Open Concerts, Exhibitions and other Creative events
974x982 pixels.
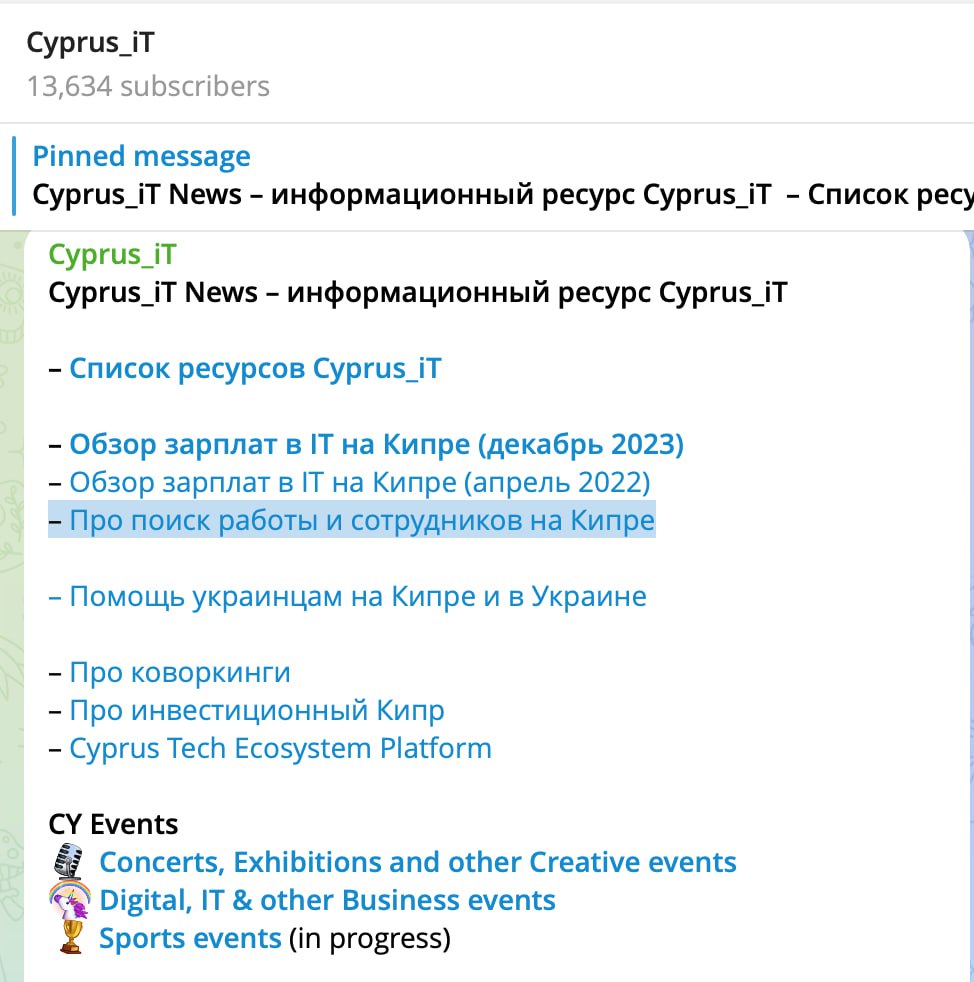(418, 862)
